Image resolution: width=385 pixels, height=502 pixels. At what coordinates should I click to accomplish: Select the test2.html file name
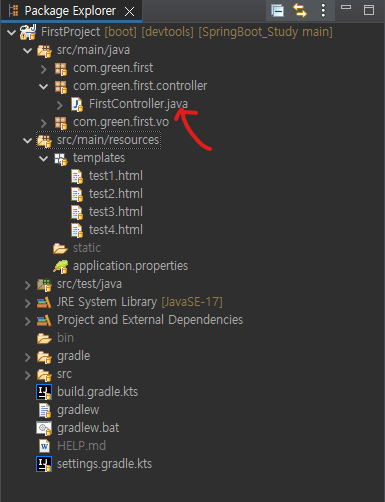click(116, 194)
